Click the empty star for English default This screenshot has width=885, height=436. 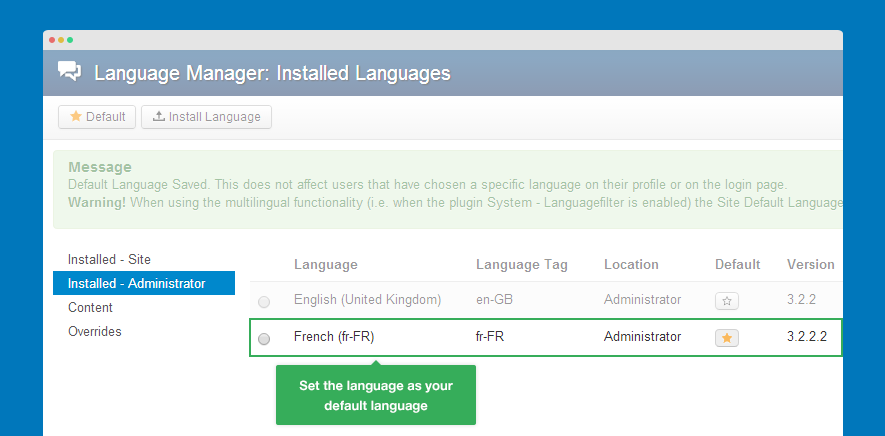pyautogui.click(x=727, y=300)
